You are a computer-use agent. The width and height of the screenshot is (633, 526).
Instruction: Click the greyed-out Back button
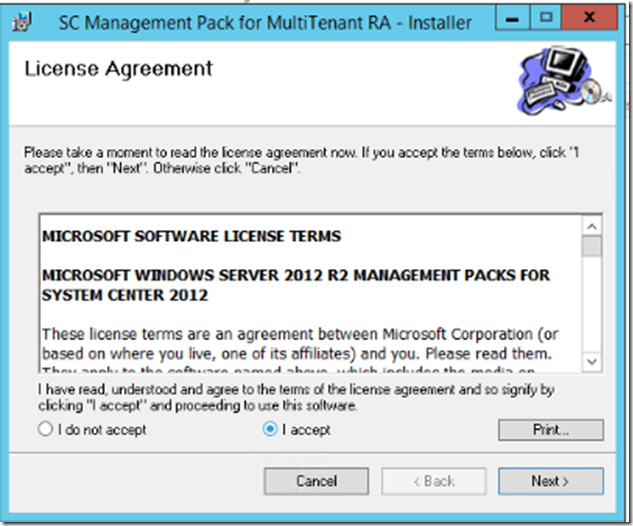click(x=434, y=481)
